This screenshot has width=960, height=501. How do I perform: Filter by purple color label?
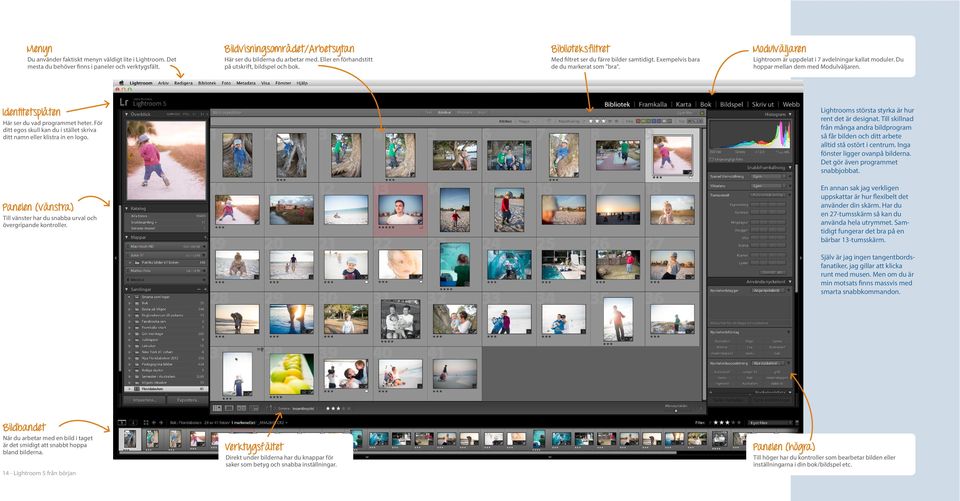tap(661, 121)
